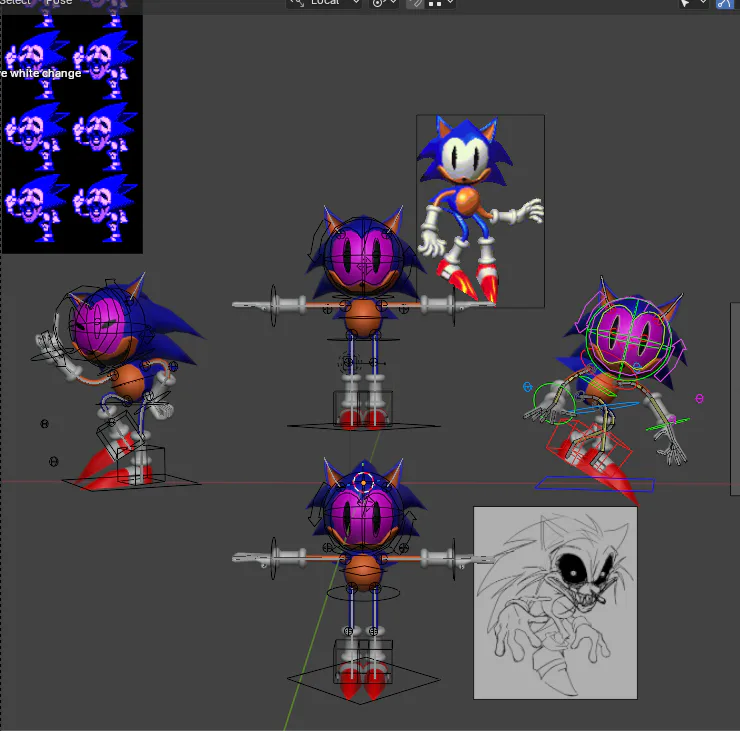The height and width of the screenshot is (731, 740).
Task: Select the grey pencil sketch reference image
Action: pos(555,603)
